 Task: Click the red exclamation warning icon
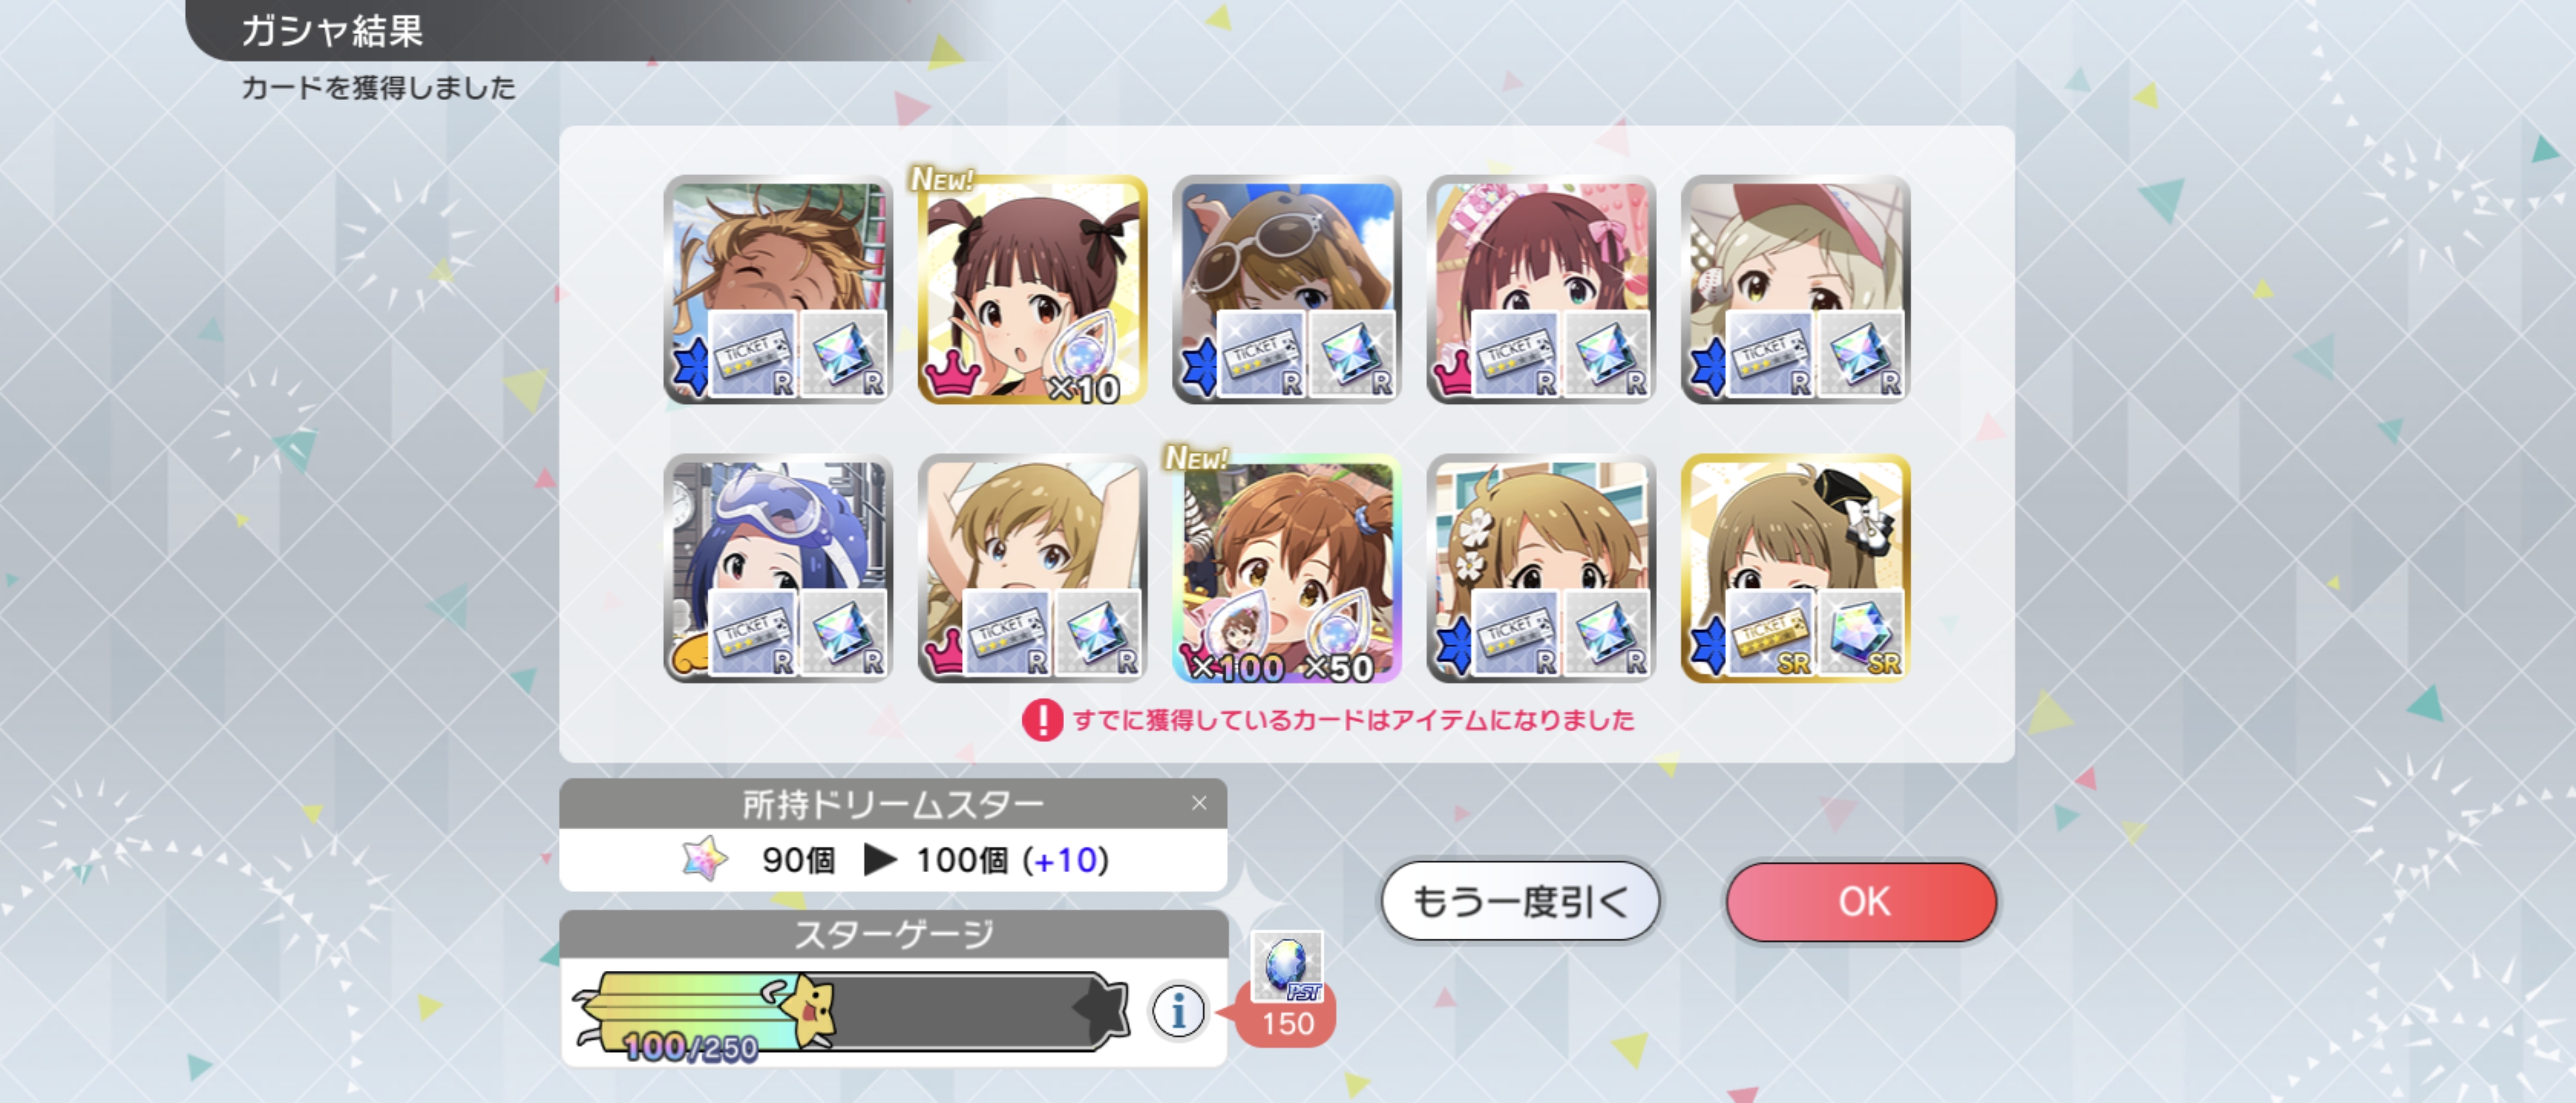[1042, 719]
